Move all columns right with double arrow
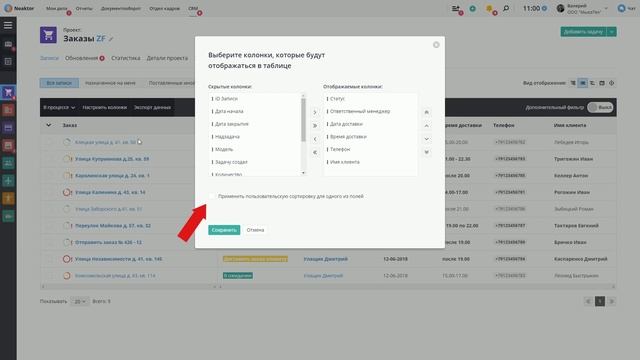Viewport: 640px width, 360px height. [315, 126]
